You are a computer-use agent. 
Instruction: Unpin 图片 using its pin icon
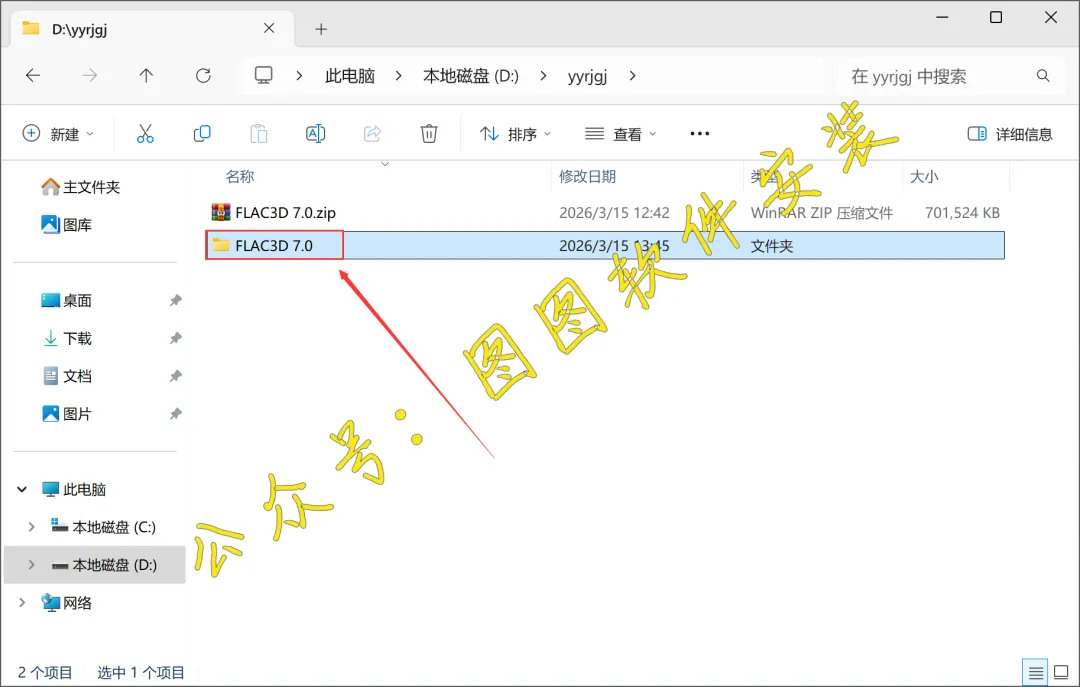click(x=176, y=414)
